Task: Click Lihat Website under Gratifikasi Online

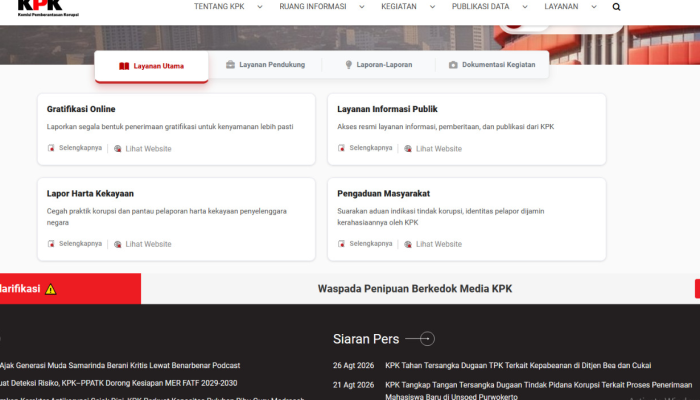Action: click(148, 149)
